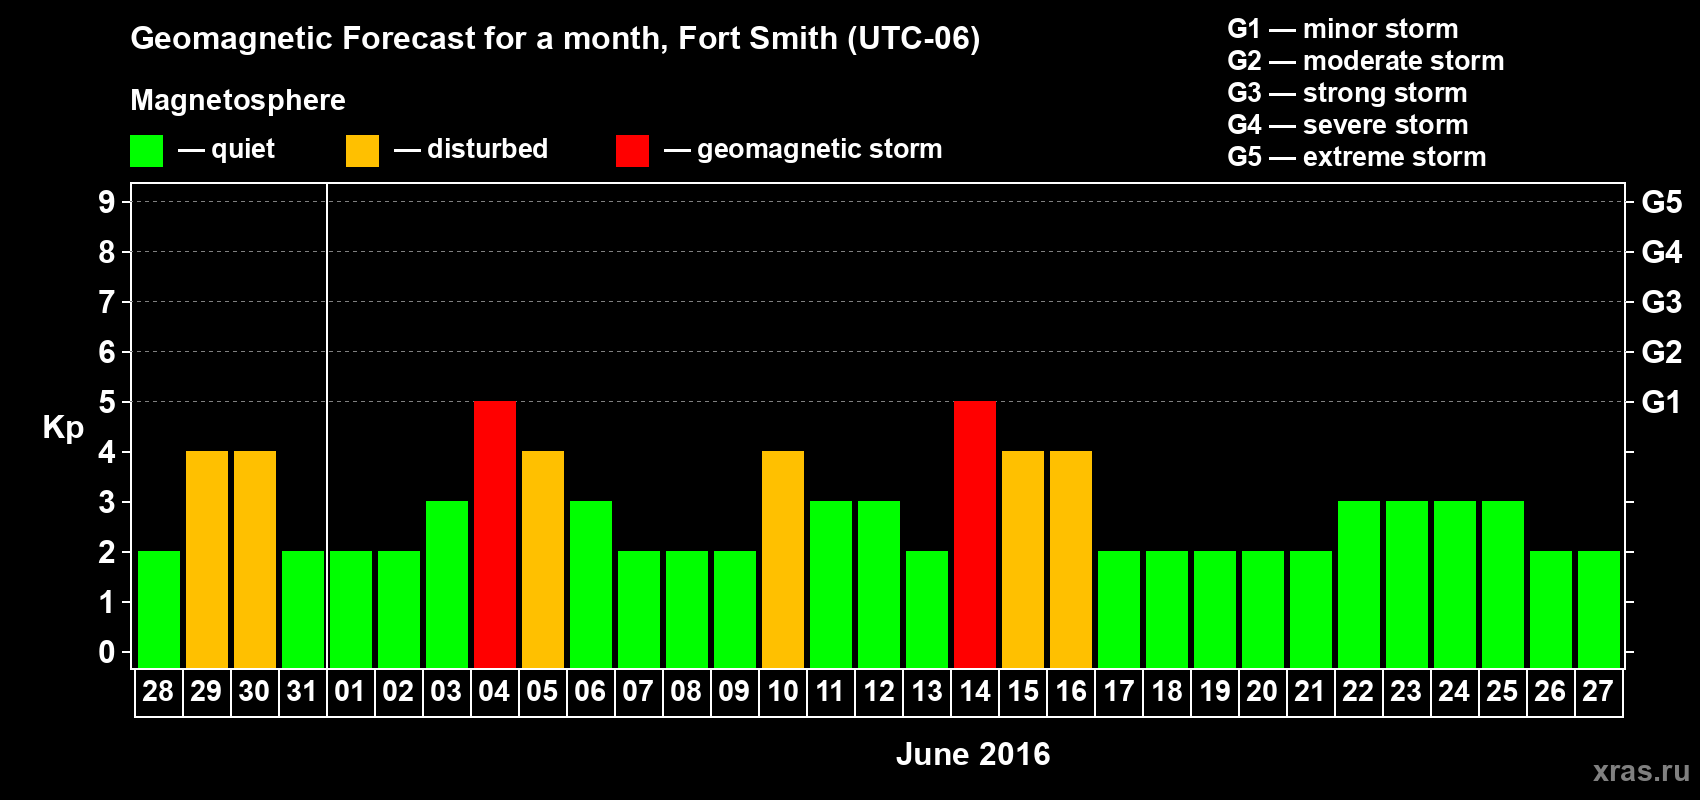
Task: Click the date label 14
Action: coord(975,691)
